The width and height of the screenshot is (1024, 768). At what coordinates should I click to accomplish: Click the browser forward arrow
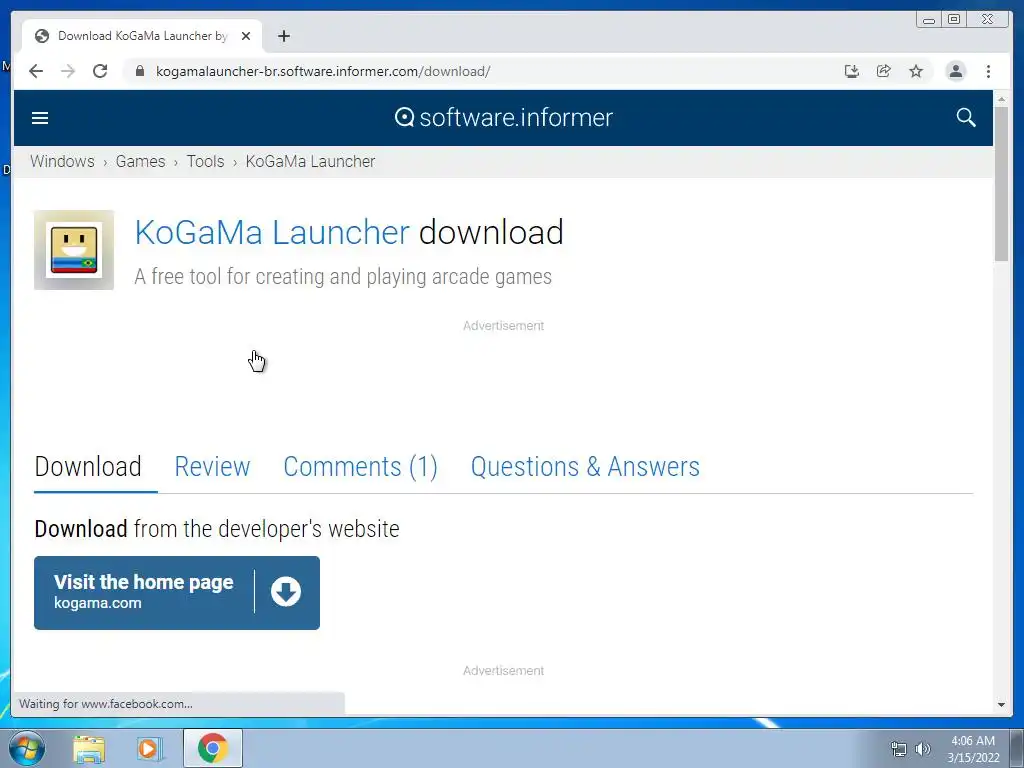(x=68, y=71)
